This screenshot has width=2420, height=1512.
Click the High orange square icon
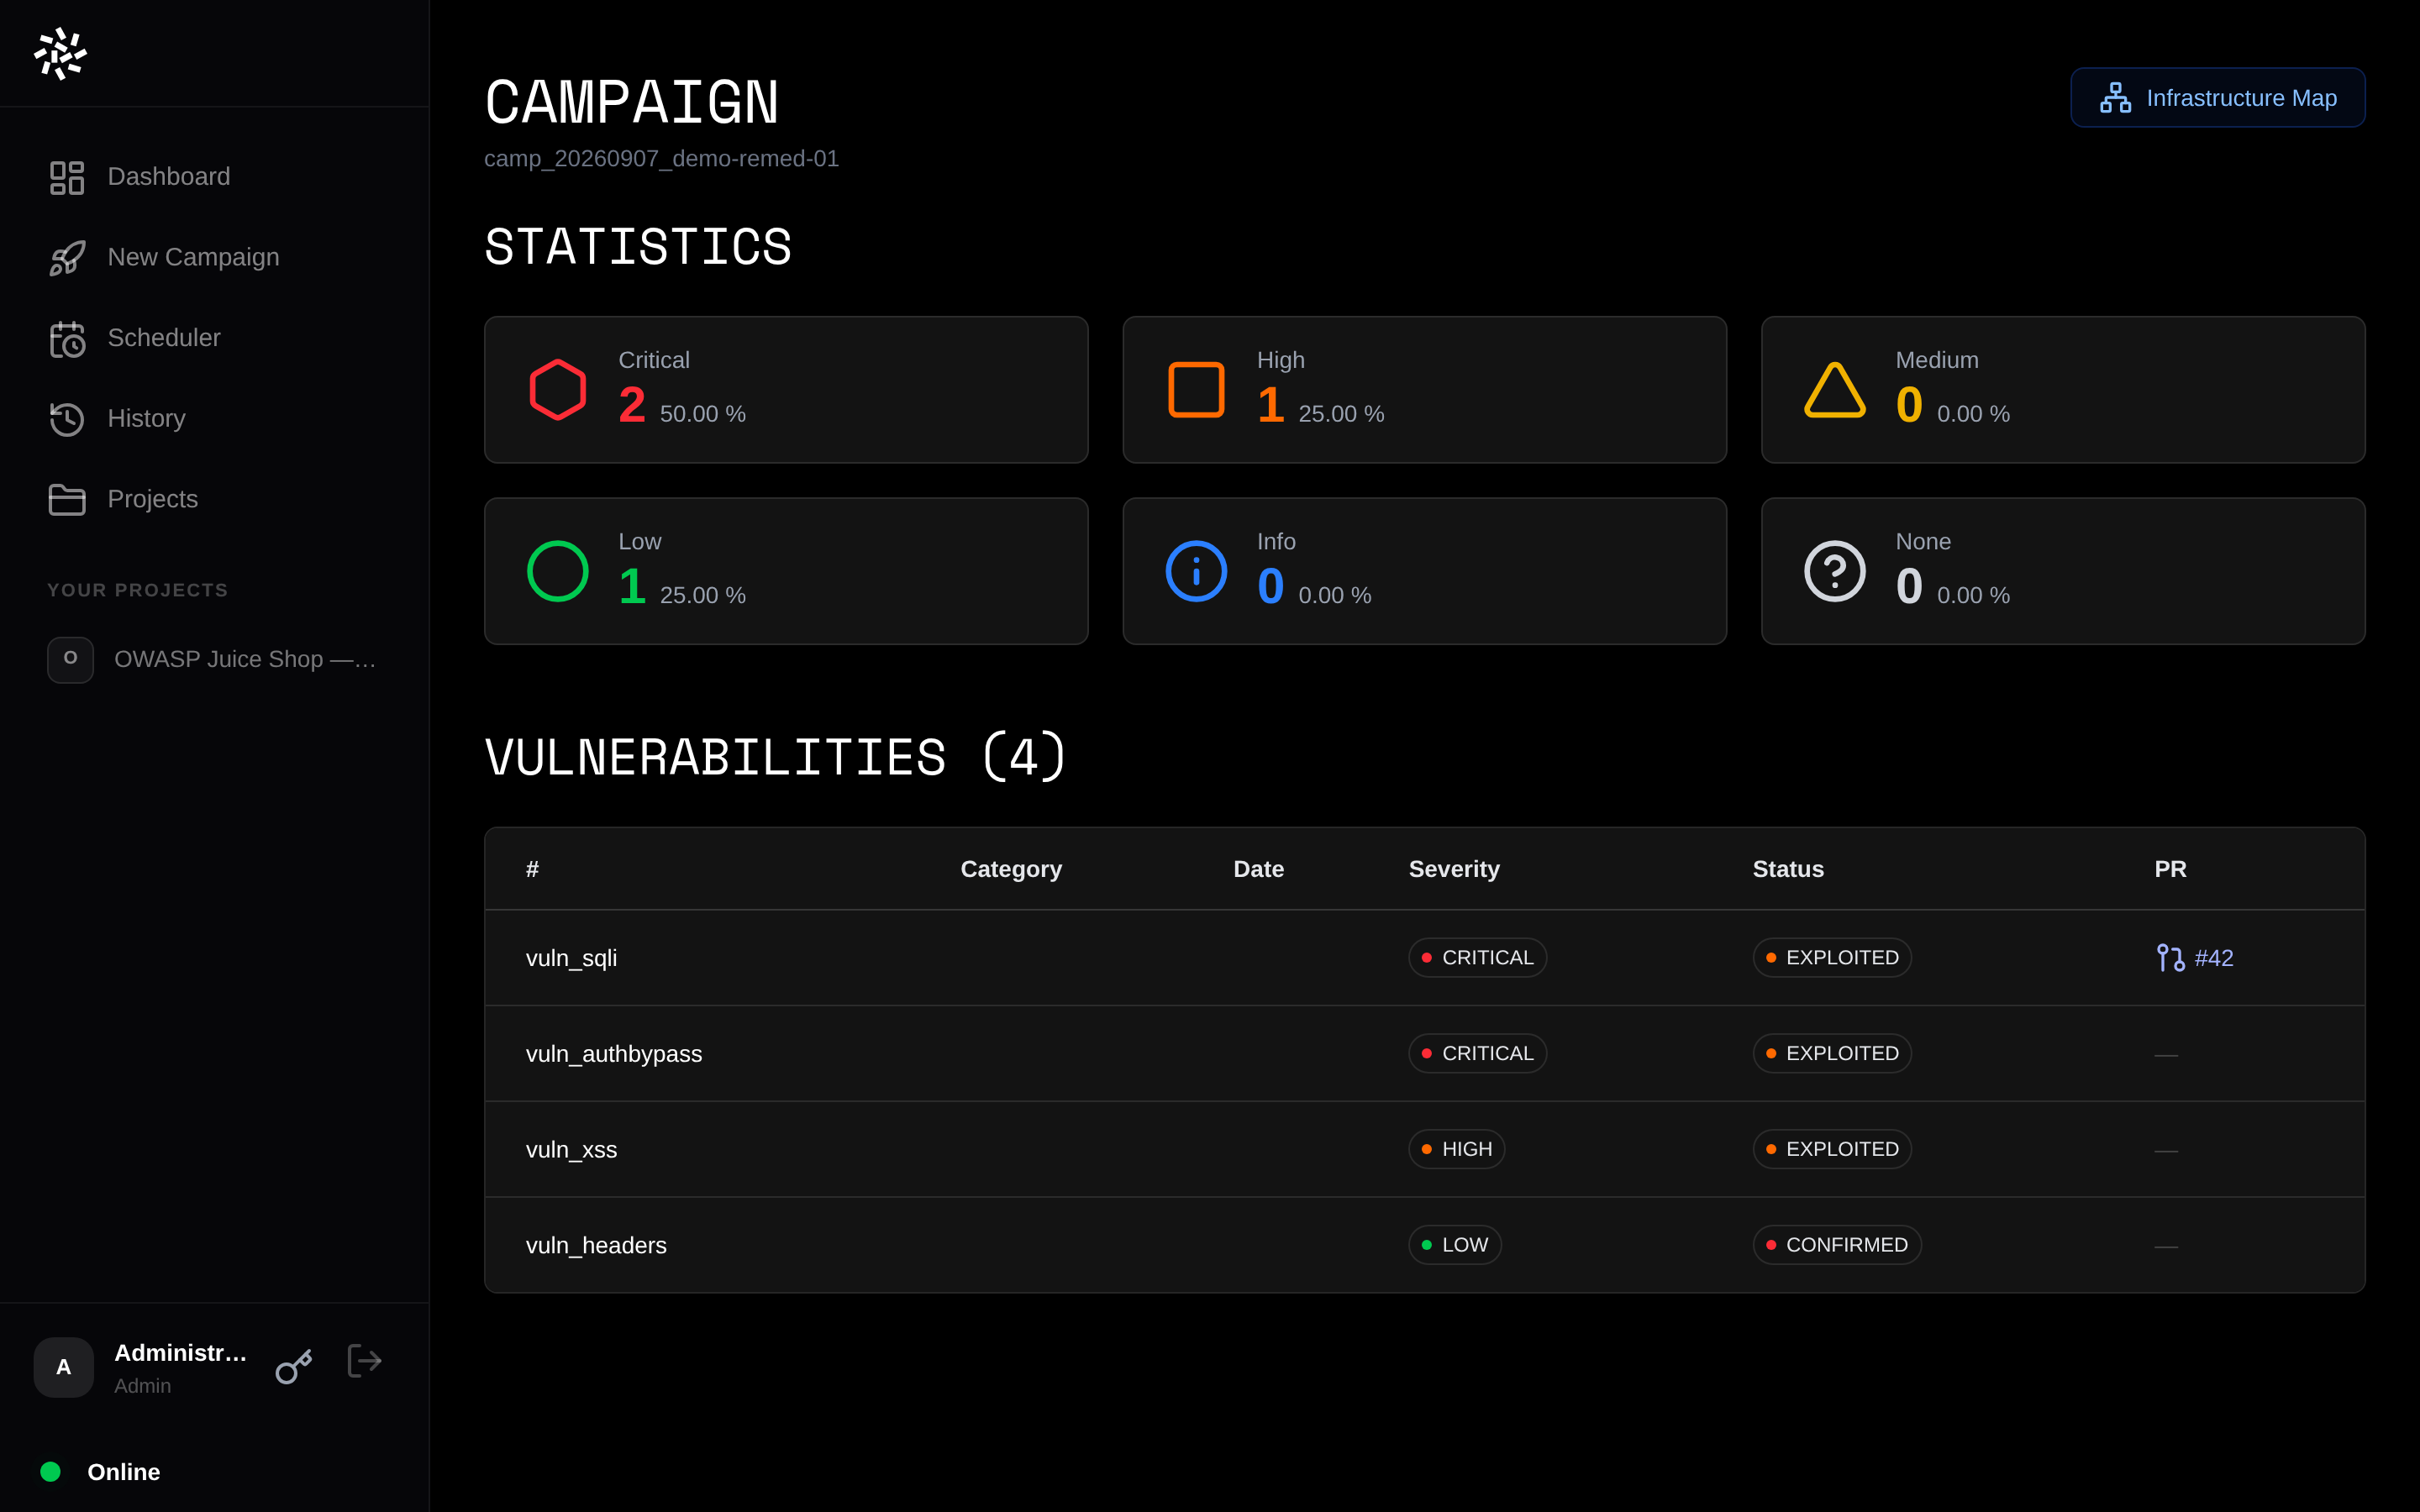coord(1196,390)
